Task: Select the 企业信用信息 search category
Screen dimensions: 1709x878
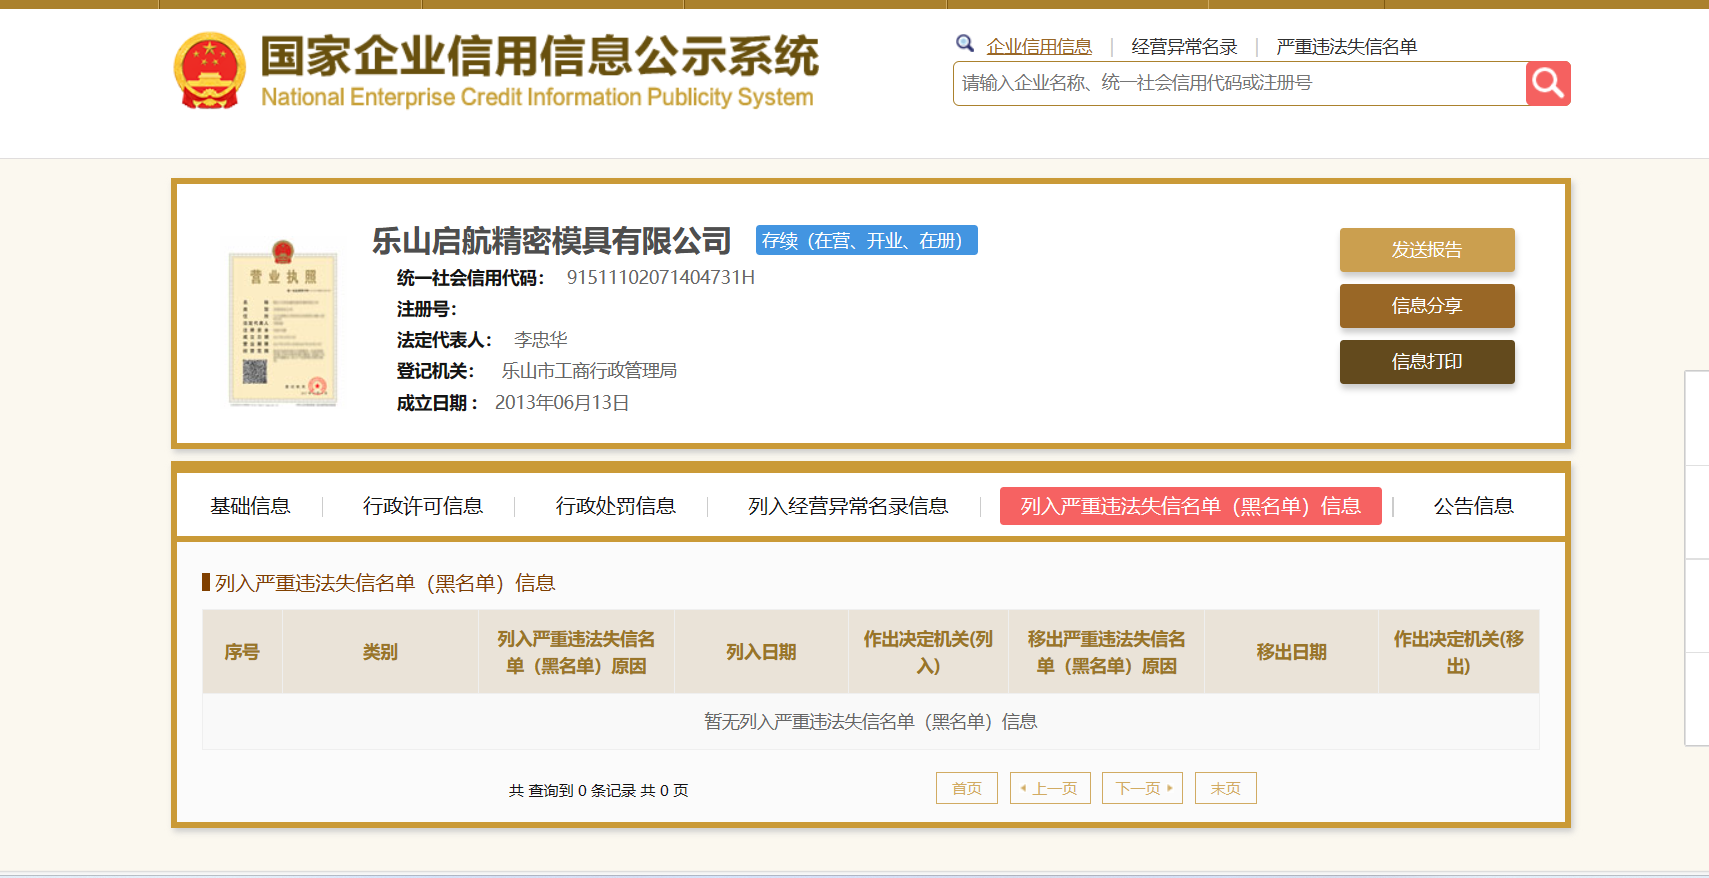Action: [1039, 46]
